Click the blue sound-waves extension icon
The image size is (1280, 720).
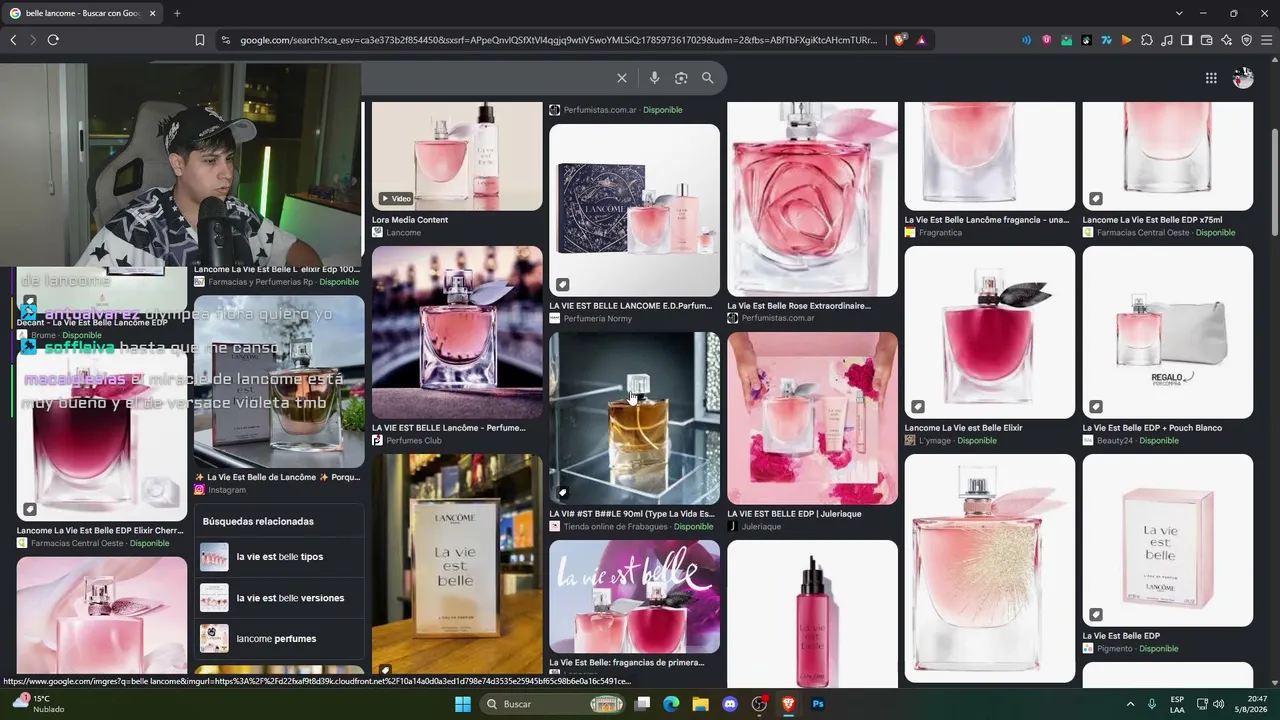pos(1026,40)
